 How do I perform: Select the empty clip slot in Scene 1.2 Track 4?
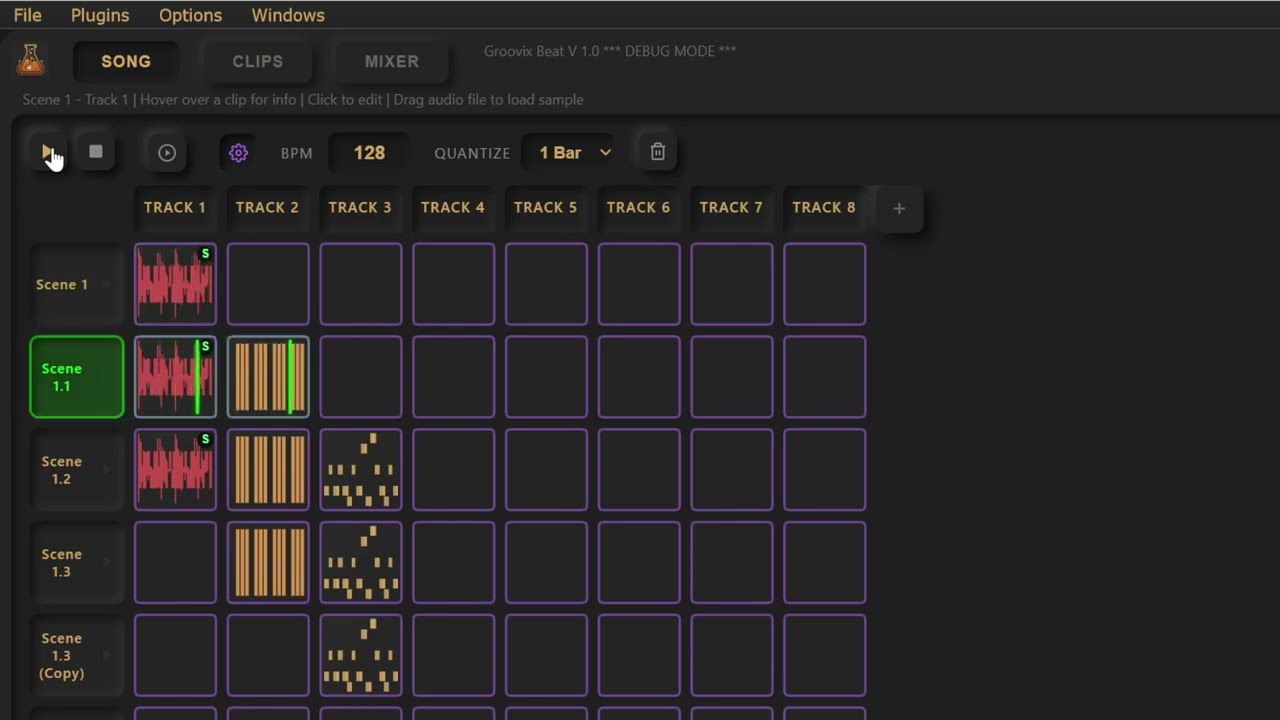pyautogui.click(x=454, y=470)
